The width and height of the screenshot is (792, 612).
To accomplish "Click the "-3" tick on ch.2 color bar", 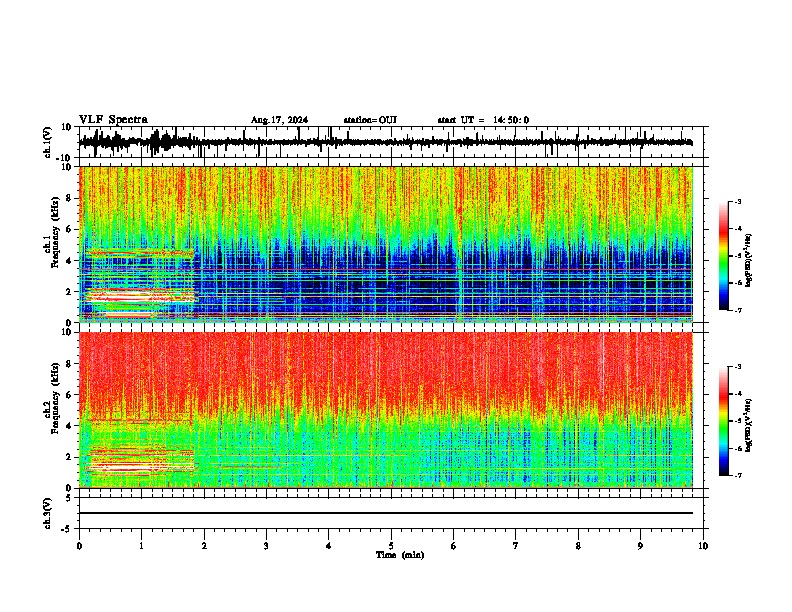I will [737, 367].
